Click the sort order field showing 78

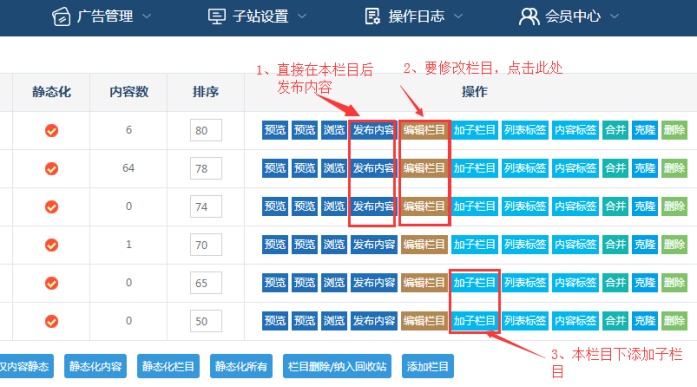(206, 168)
